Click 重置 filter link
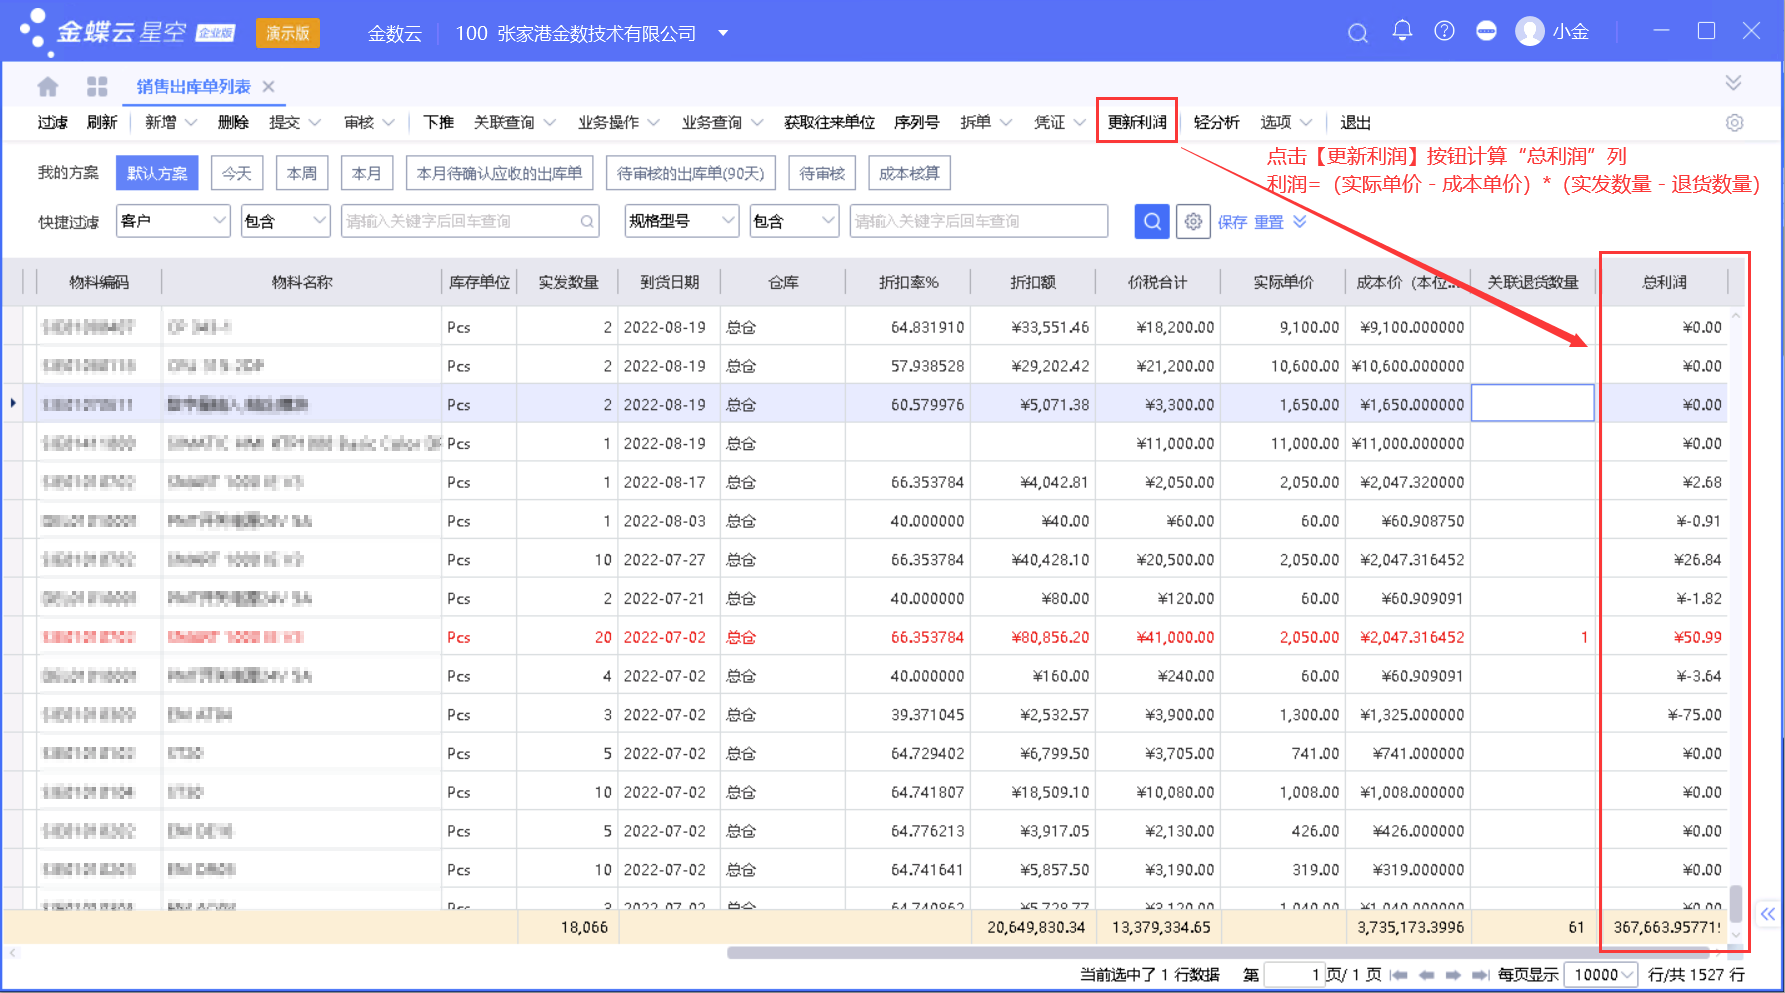The width and height of the screenshot is (1785, 993). [x=1269, y=222]
